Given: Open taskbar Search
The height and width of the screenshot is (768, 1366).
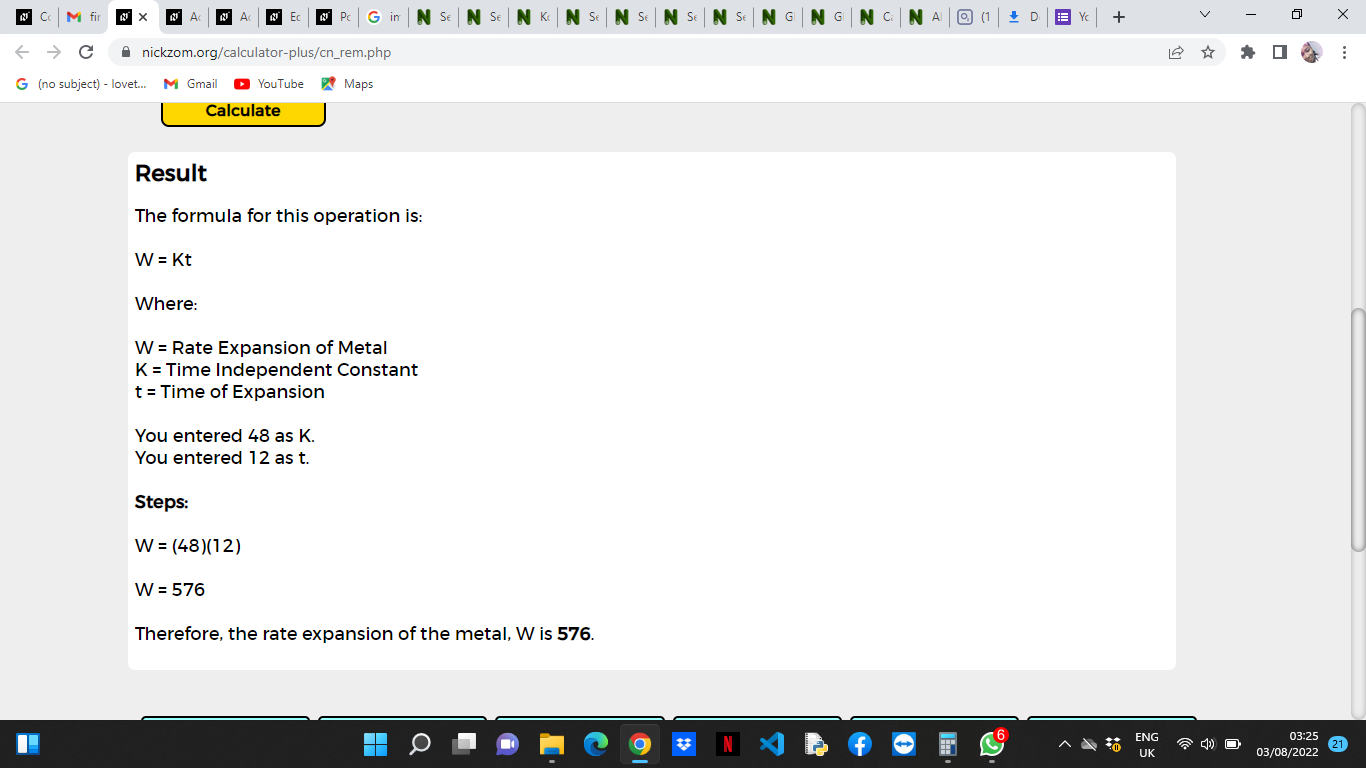Looking at the screenshot, I should (420, 744).
